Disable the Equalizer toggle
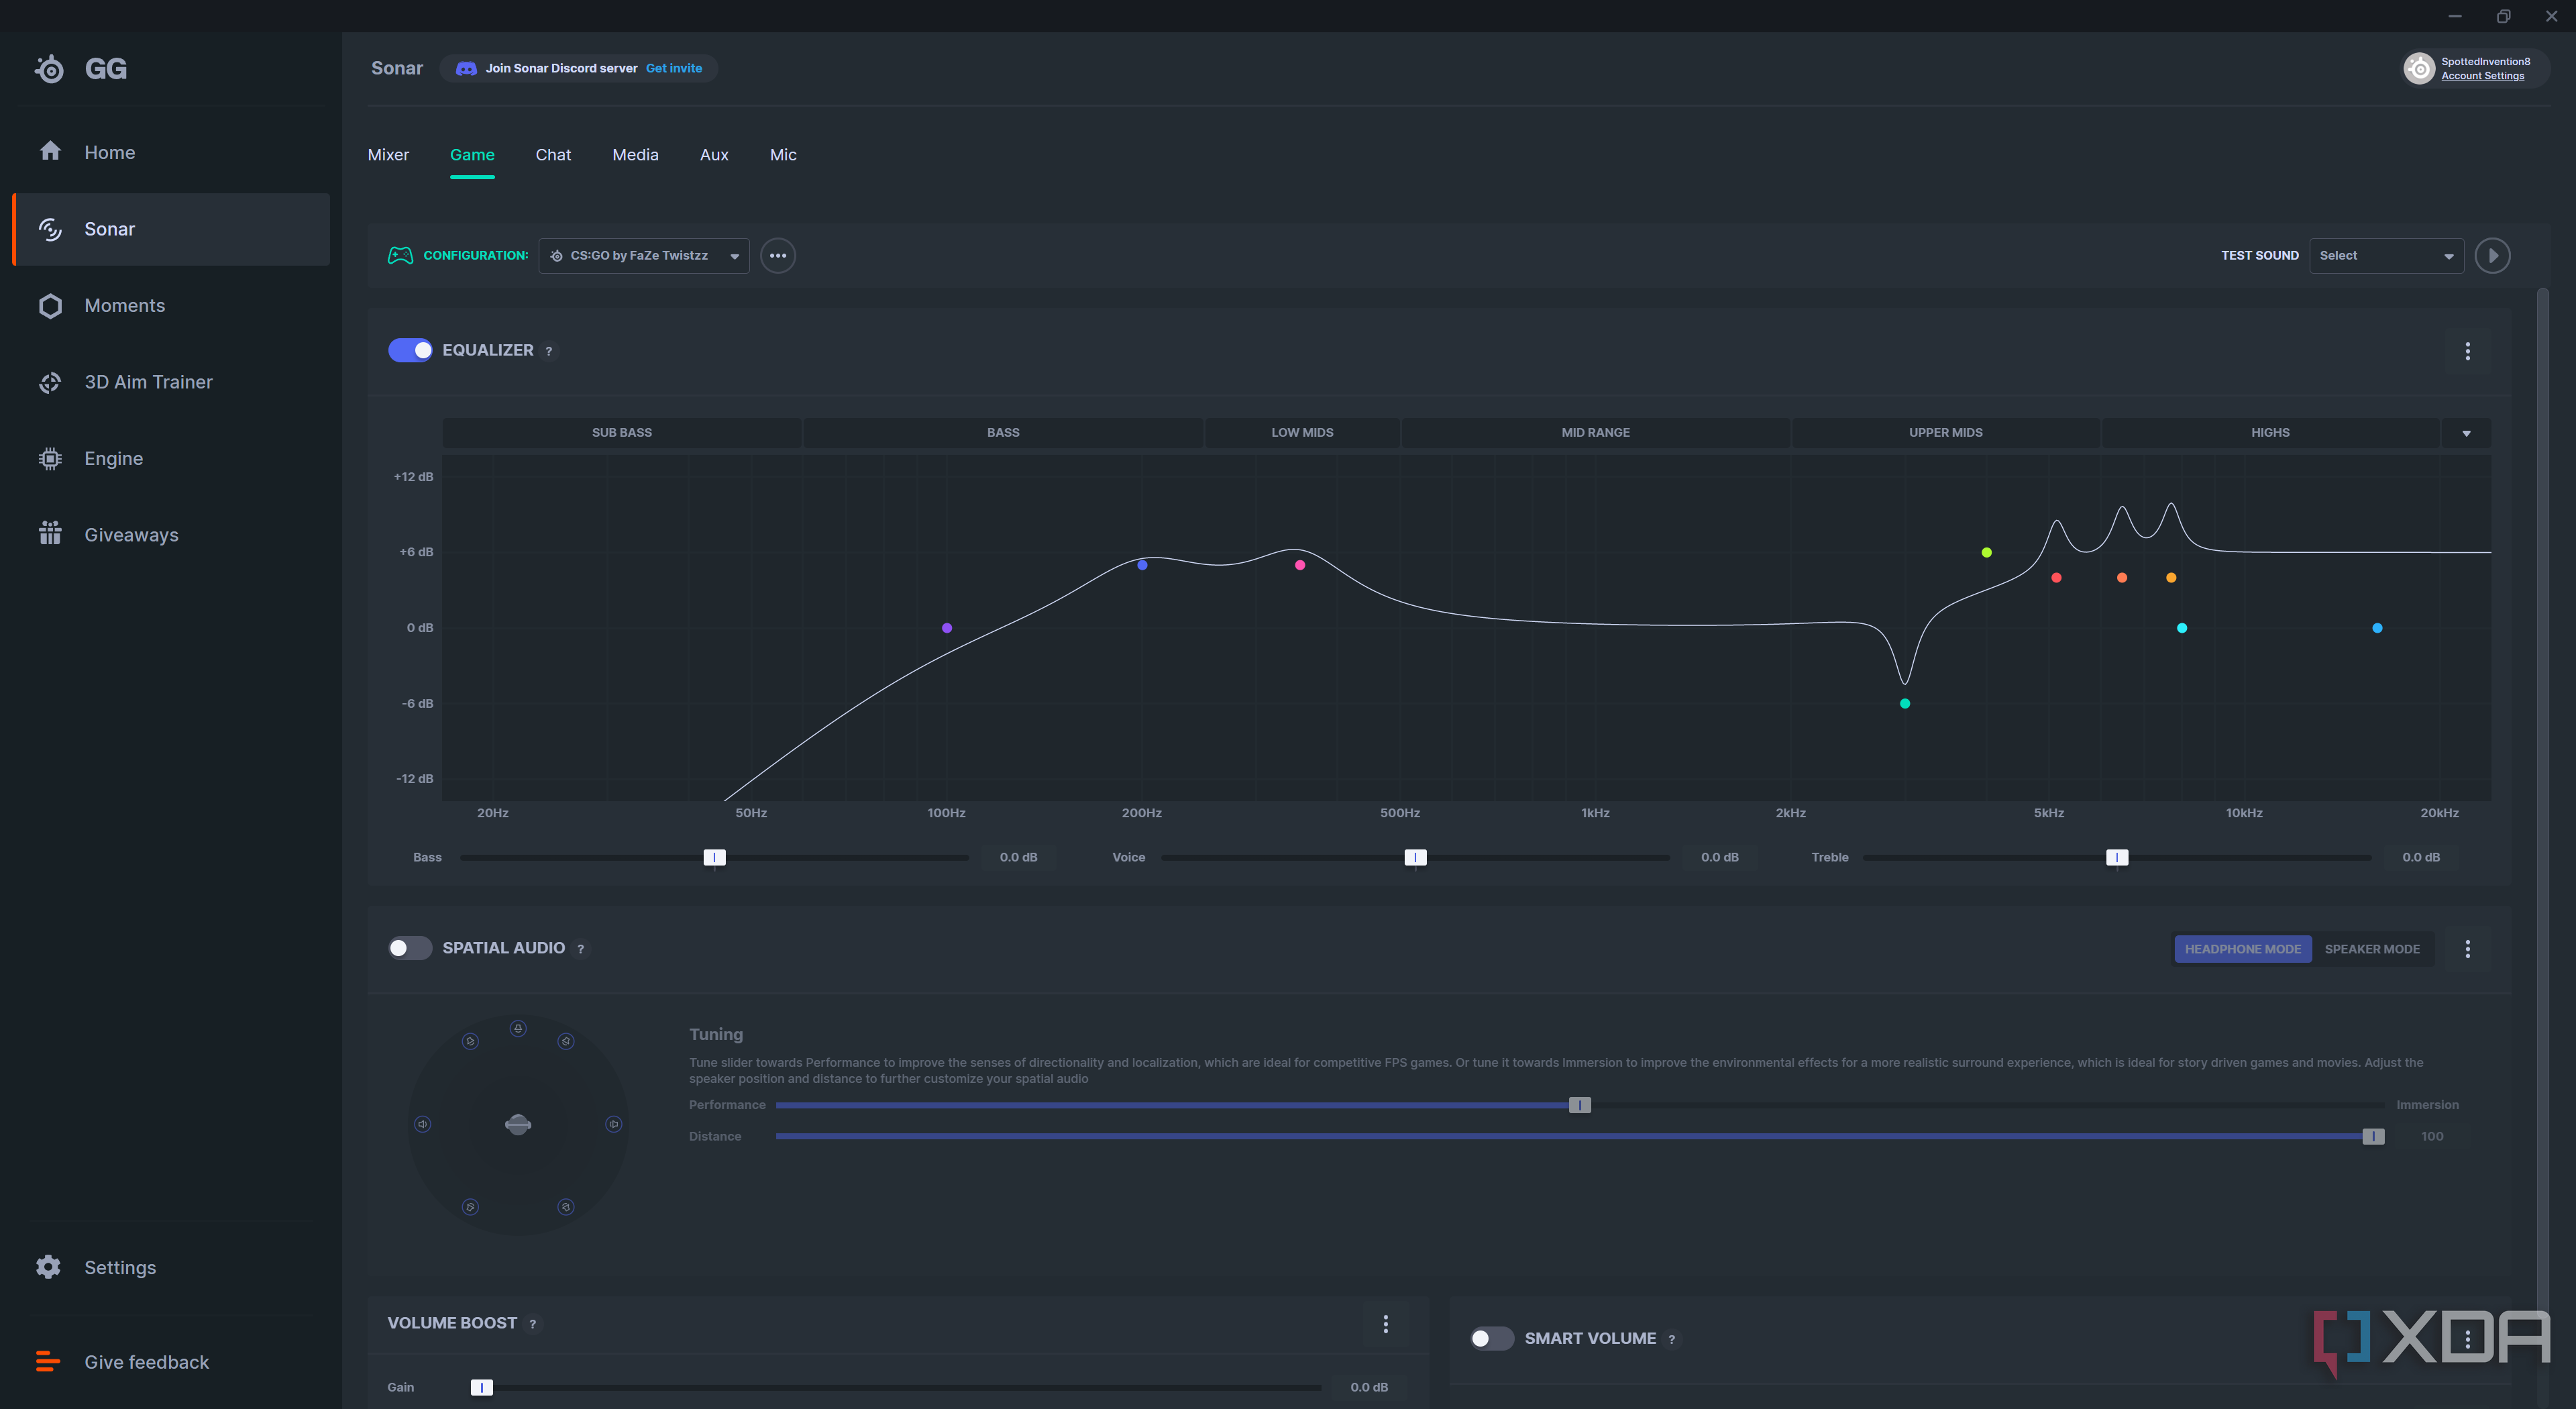The image size is (2576, 1409). 410,350
